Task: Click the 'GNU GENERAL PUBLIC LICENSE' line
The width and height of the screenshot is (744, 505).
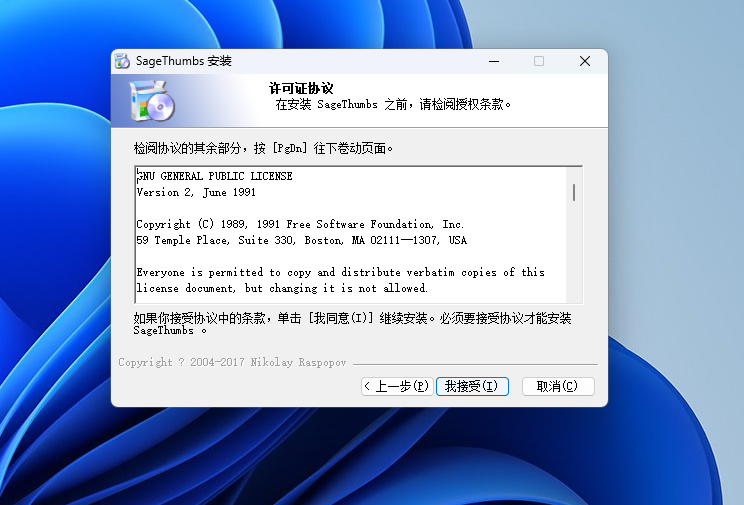Action: [x=214, y=176]
